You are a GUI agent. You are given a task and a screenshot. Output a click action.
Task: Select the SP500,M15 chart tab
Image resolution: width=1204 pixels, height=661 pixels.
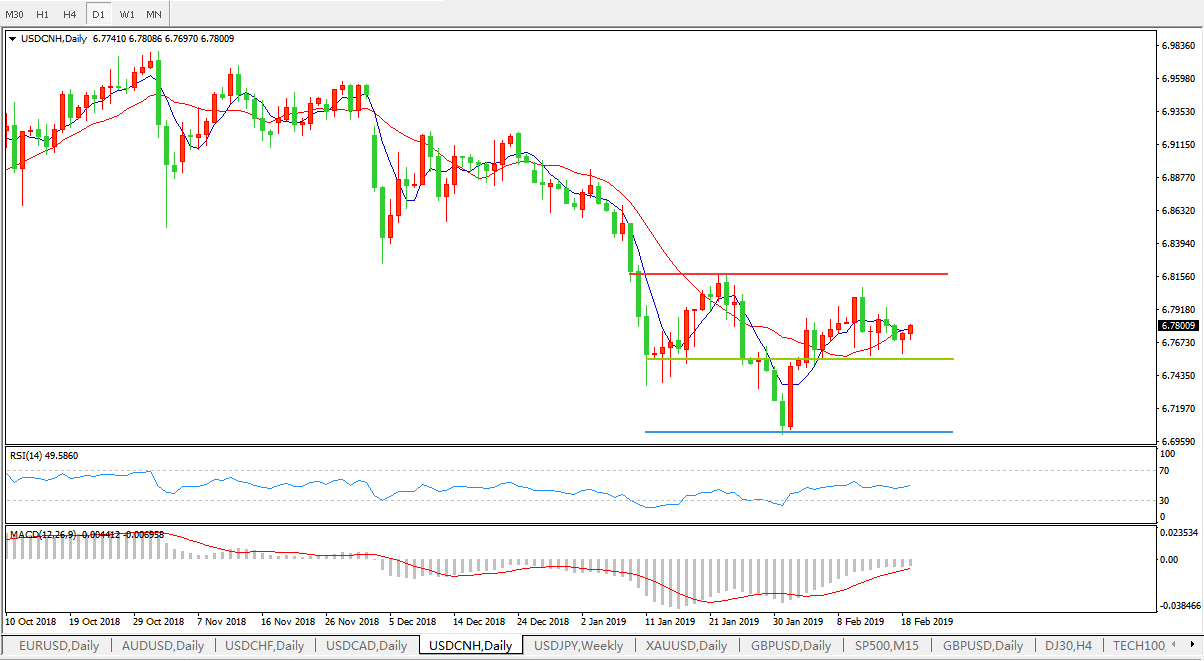884,646
